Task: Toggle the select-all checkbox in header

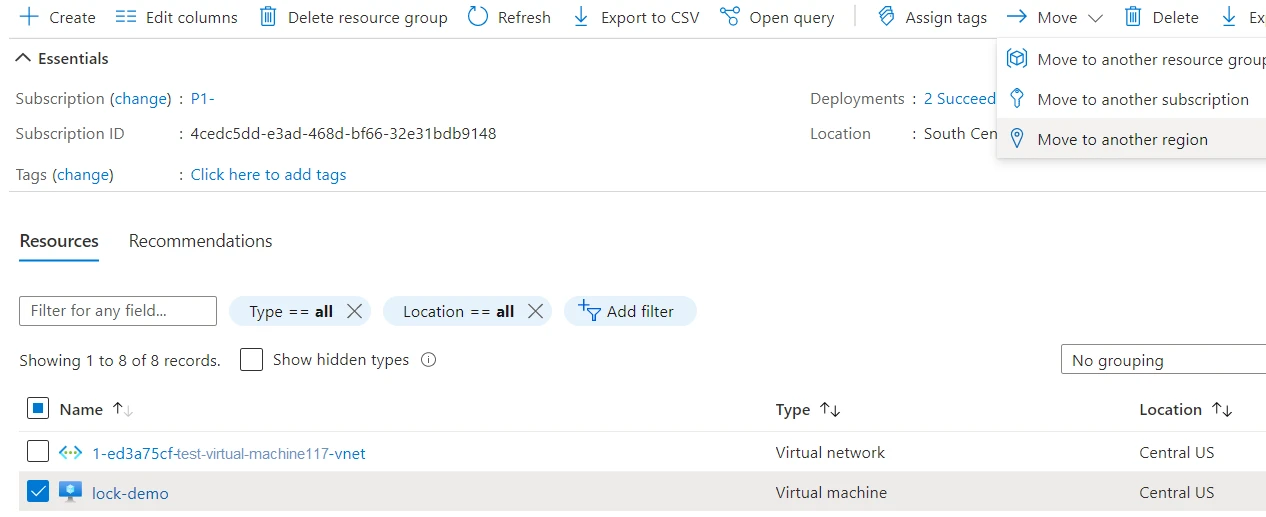Action: 38,408
